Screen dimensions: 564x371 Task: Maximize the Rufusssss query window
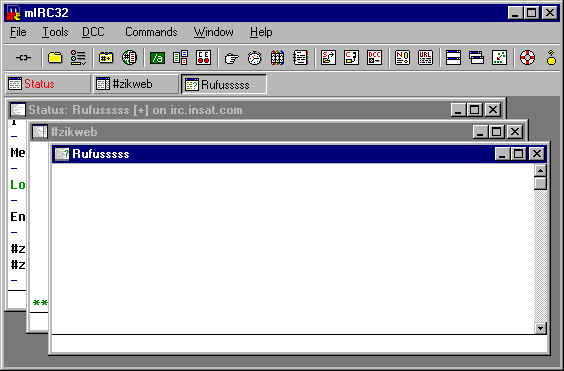518,154
